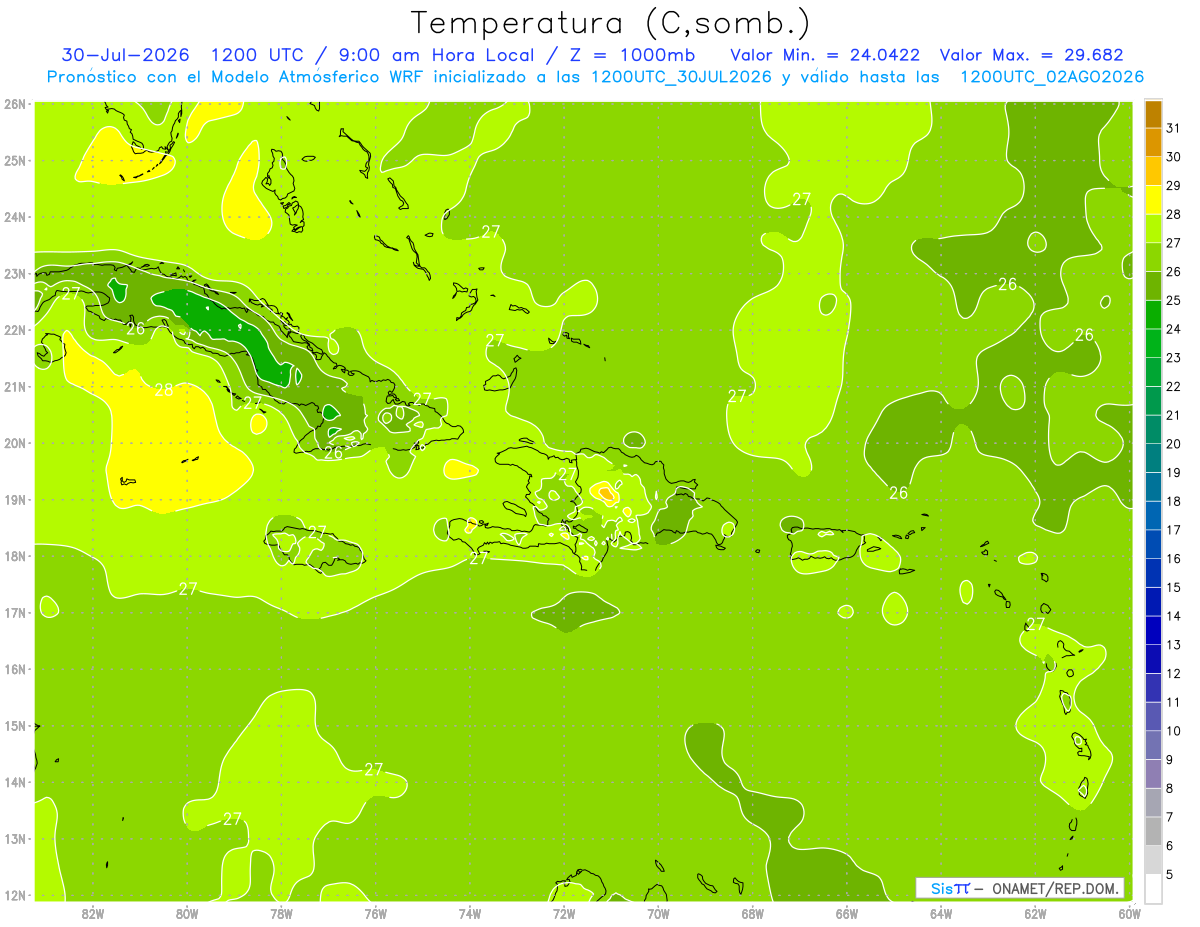The image size is (1200, 927).
Task: Click the longitude label 80W
Action: 187,913
